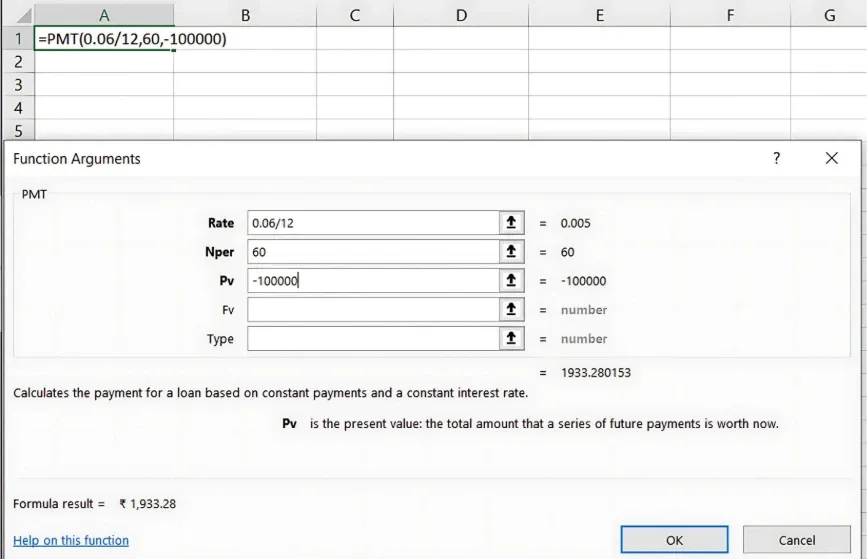Focus the Pv input field

pos(372,281)
